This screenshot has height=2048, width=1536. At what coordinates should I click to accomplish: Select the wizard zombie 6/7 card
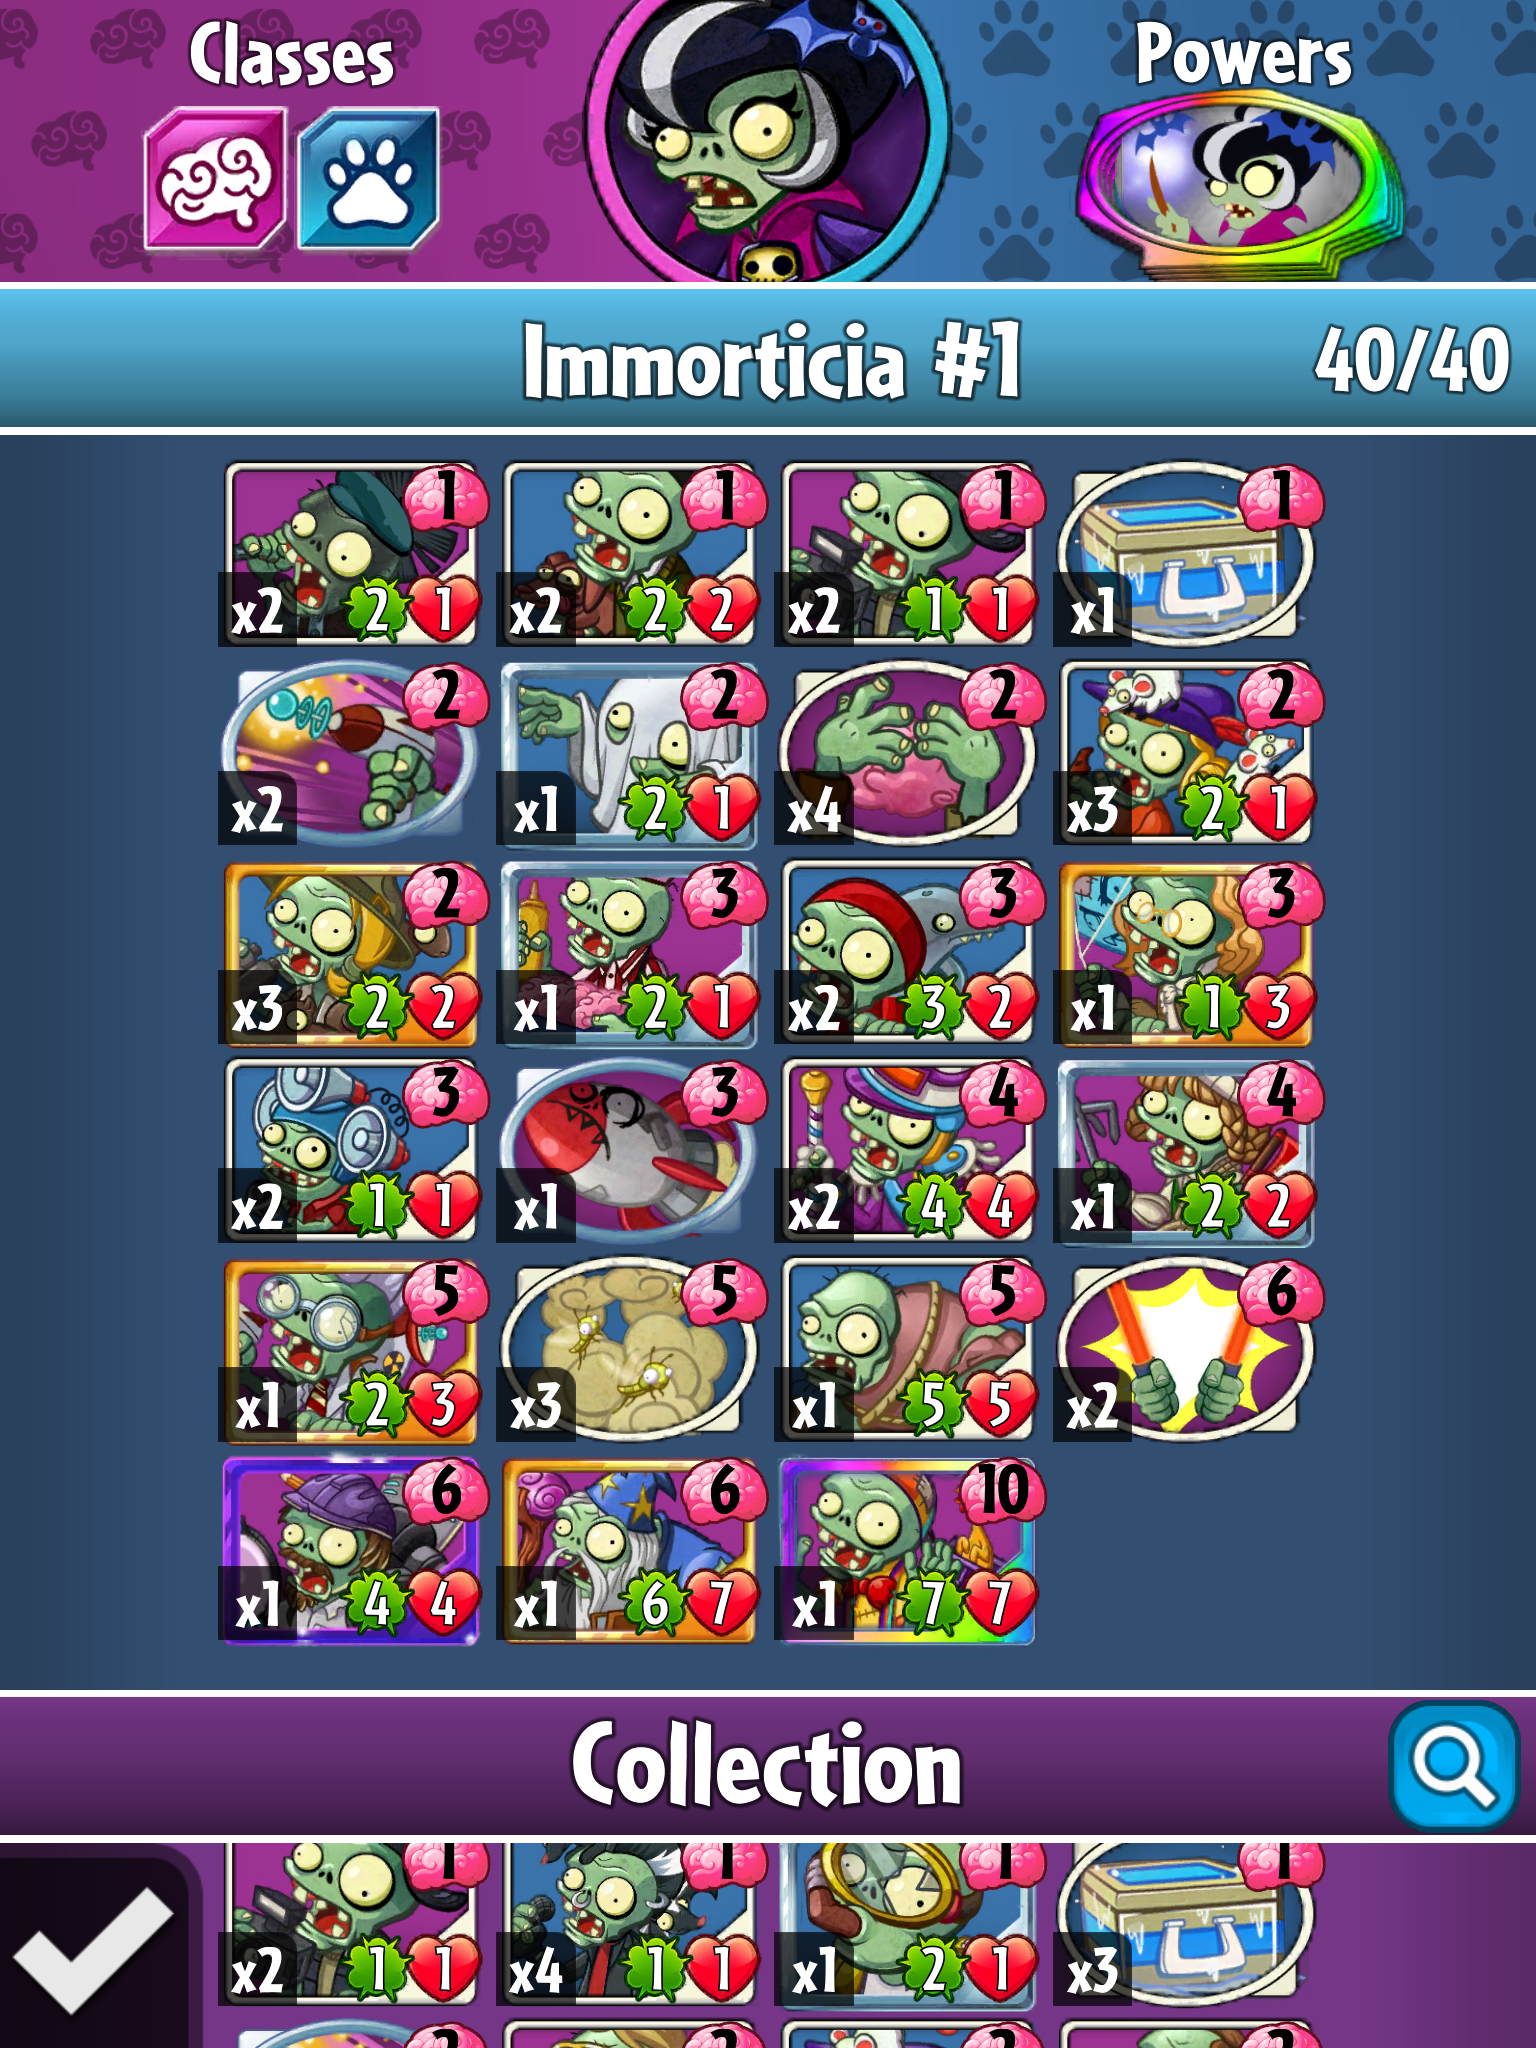point(628,1549)
